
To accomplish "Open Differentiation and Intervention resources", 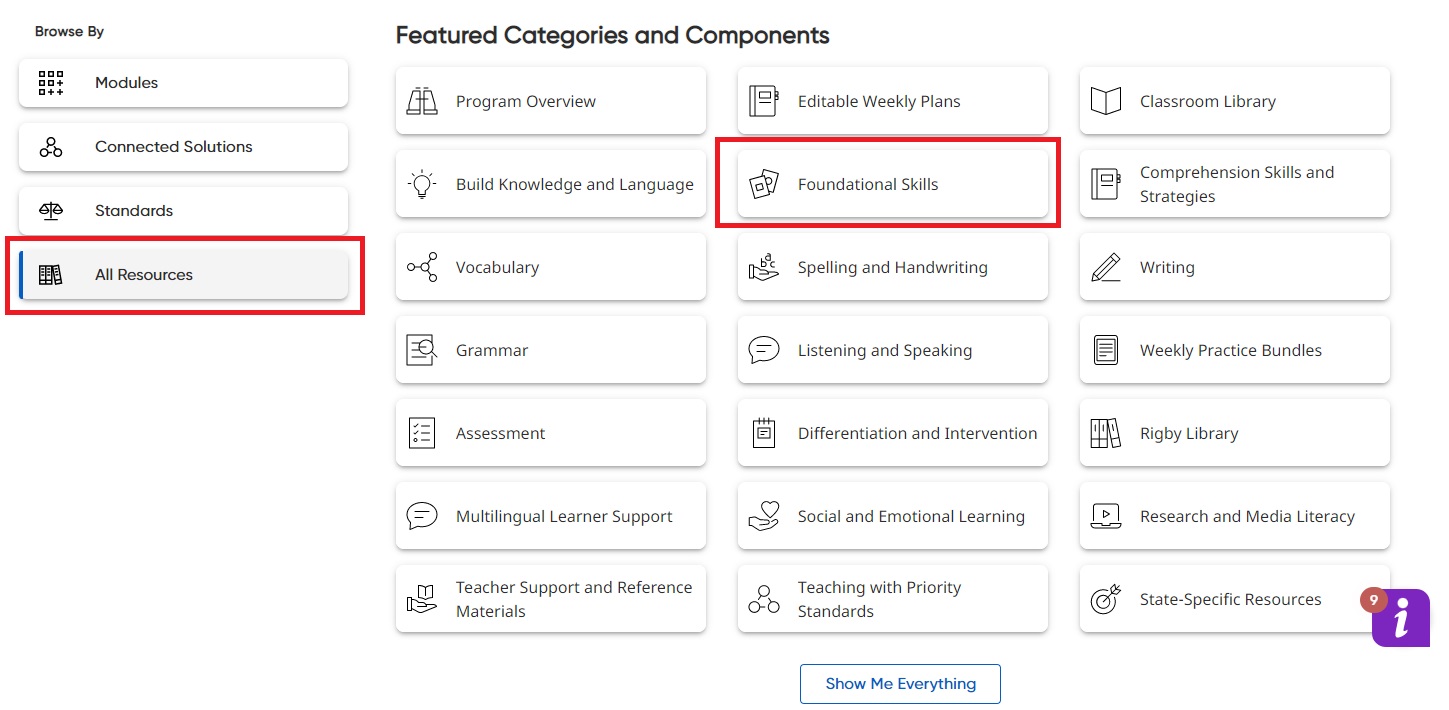I will click(891, 433).
